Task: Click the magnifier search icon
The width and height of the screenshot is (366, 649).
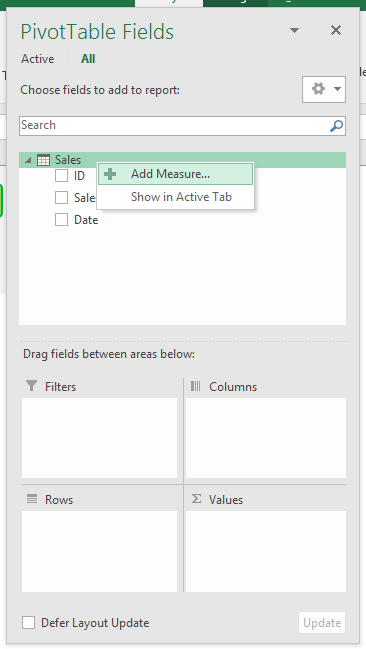Action: (336, 126)
